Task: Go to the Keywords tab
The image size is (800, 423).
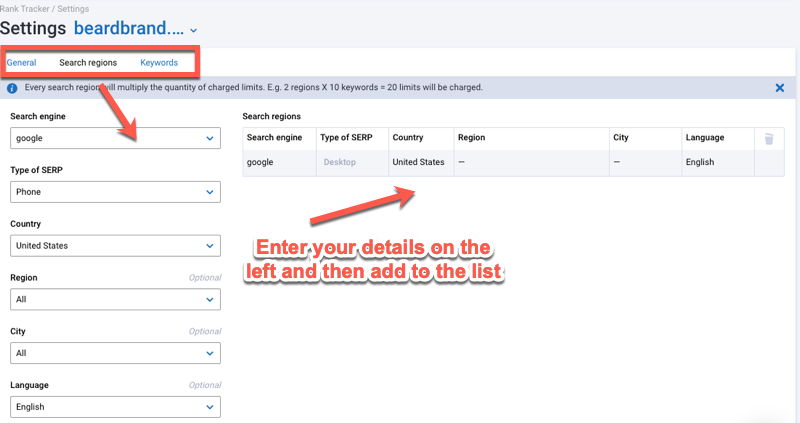Action: pos(159,63)
